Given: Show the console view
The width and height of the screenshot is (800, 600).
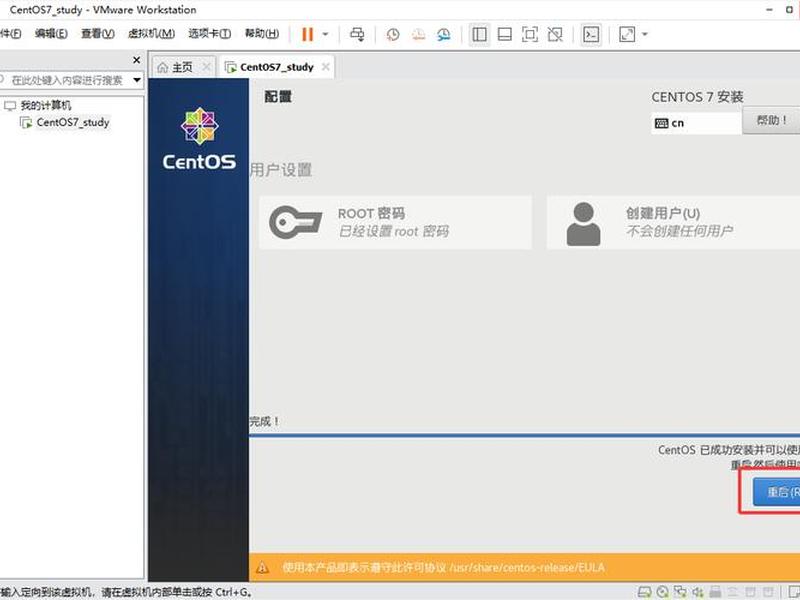Looking at the screenshot, I should click(x=591, y=34).
